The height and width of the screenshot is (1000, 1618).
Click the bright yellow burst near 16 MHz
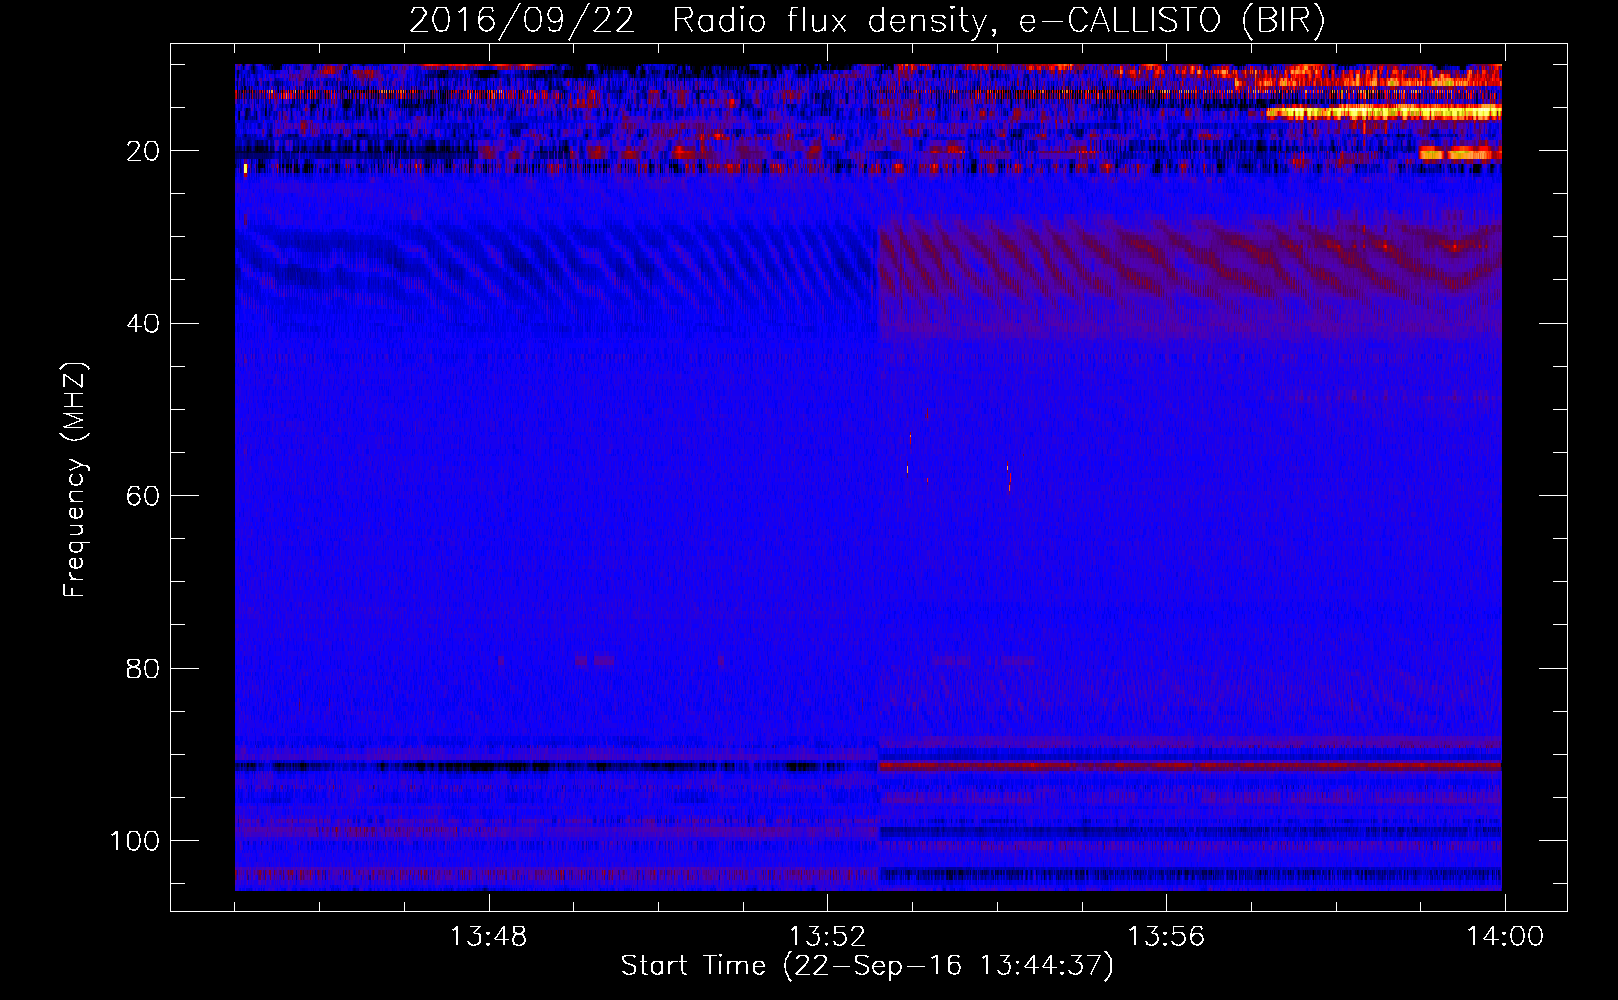[1384, 112]
